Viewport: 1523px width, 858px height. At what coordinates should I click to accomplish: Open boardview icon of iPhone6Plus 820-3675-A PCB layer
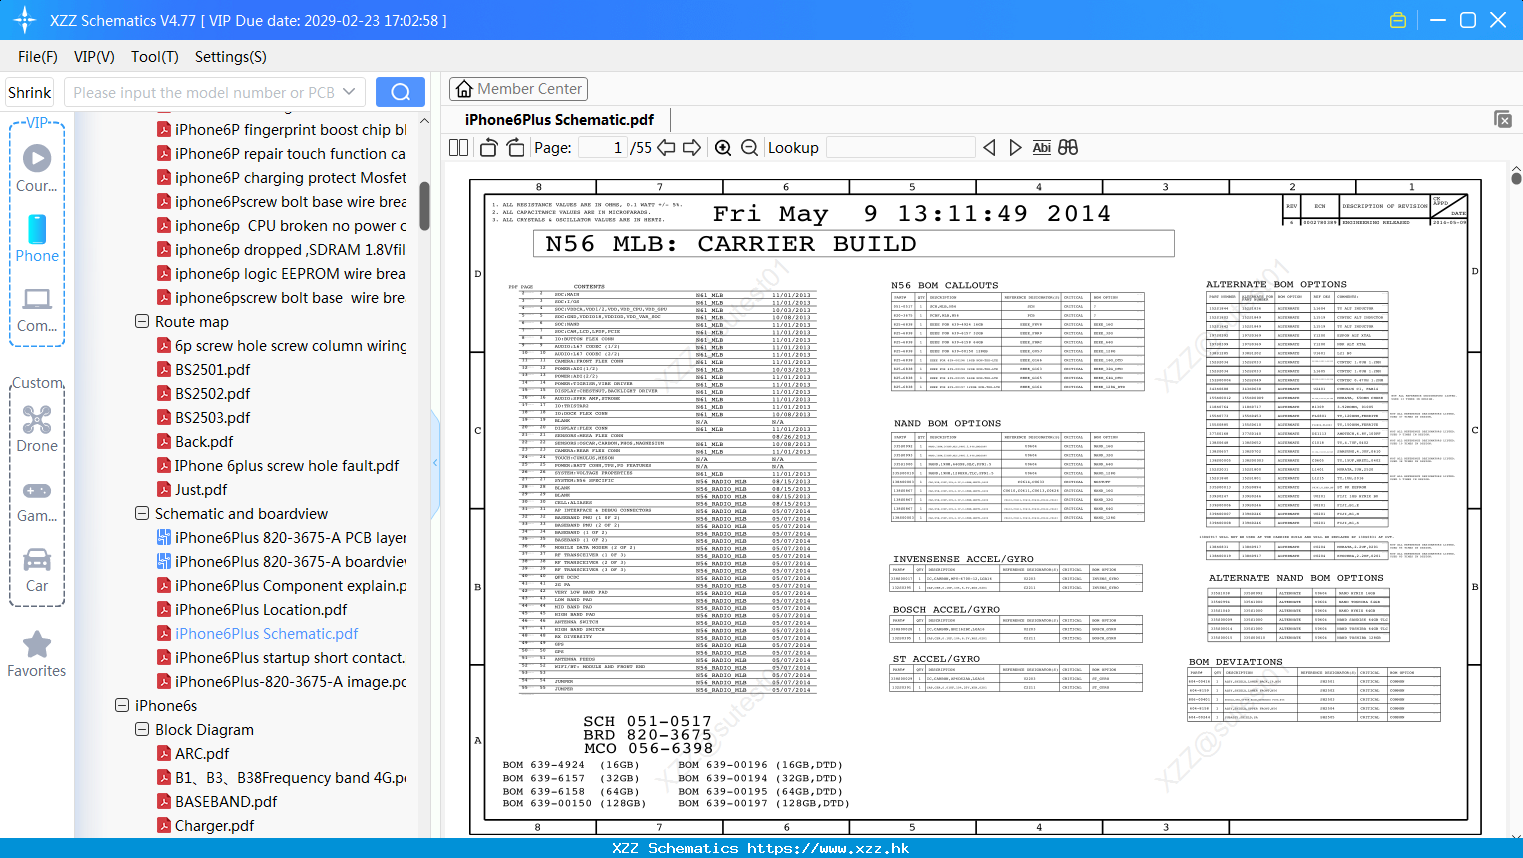164,537
